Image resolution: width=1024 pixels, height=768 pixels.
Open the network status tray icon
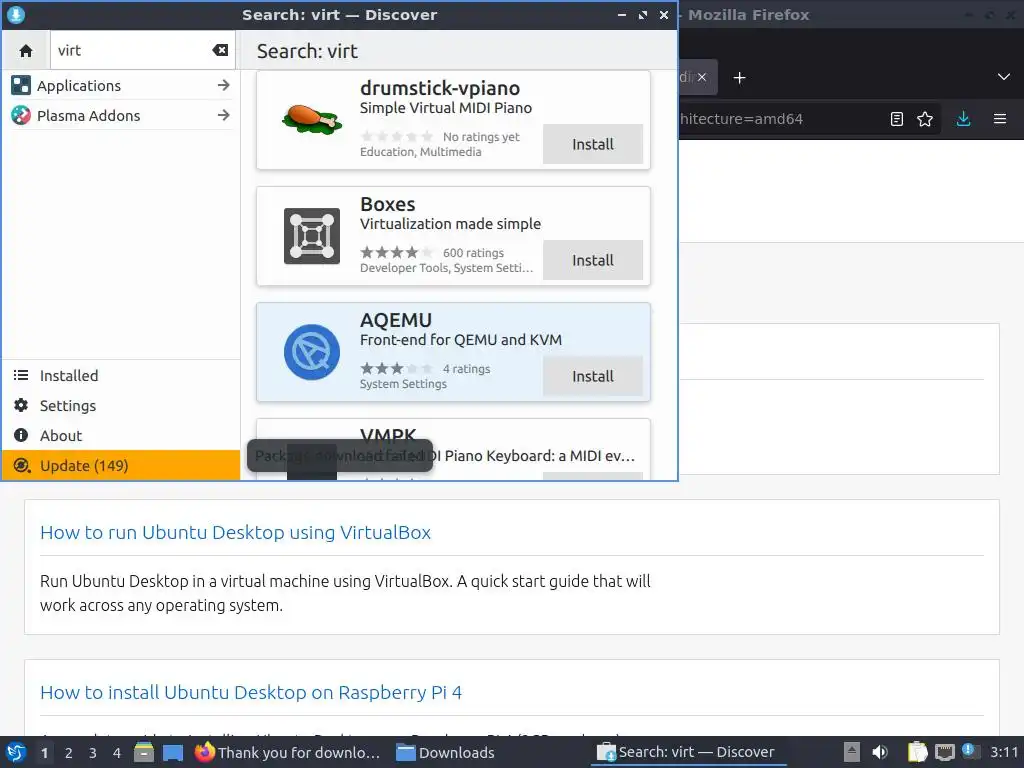(944, 752)
